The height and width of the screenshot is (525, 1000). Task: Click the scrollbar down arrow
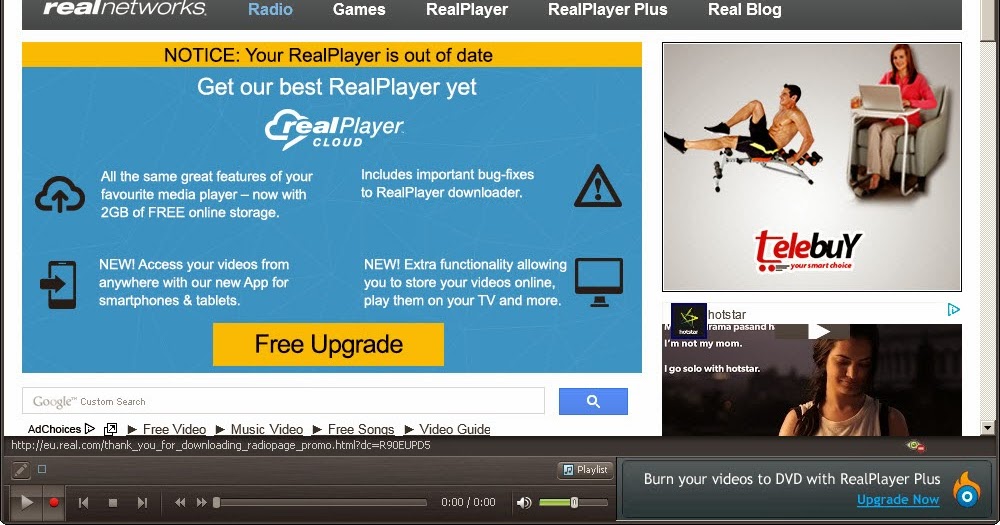[987, 428]
